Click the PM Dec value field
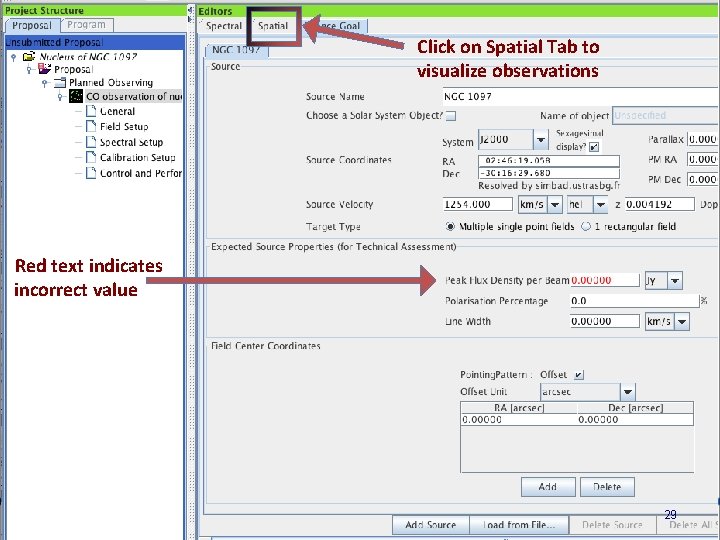The image size is (720, 540). coord(703,180)
